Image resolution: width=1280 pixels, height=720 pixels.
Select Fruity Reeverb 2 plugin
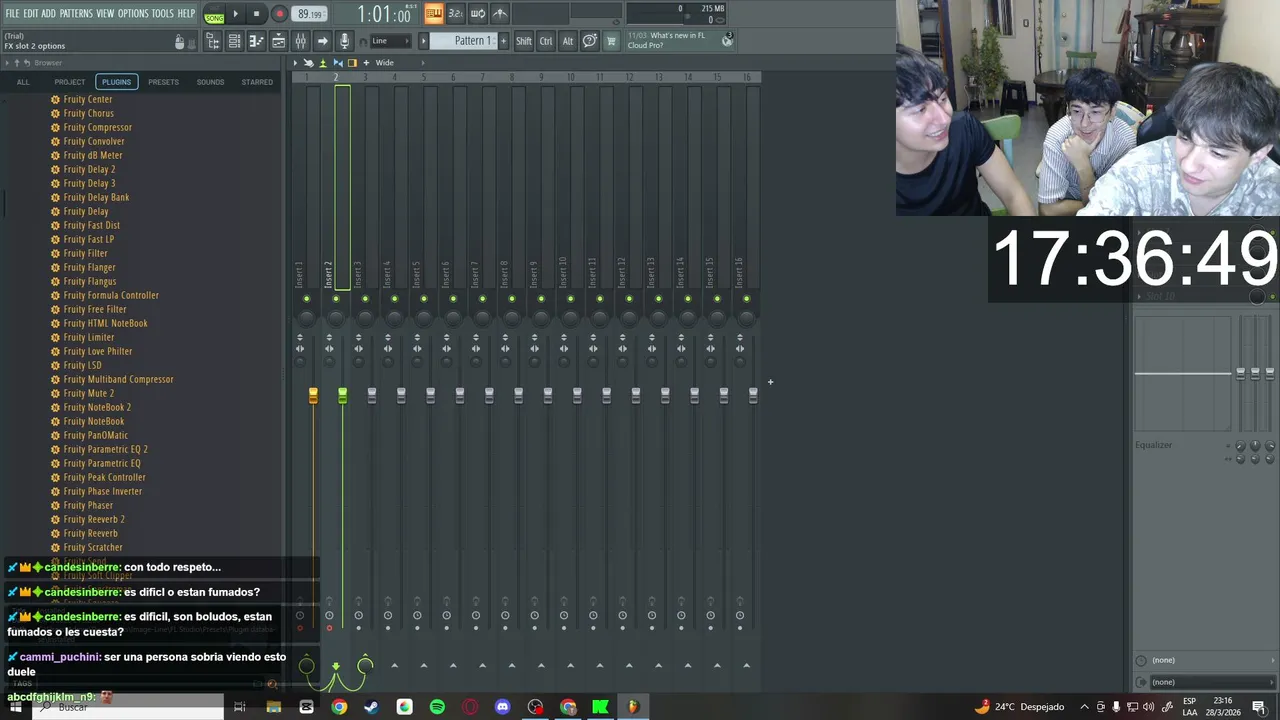click(93, 519)
